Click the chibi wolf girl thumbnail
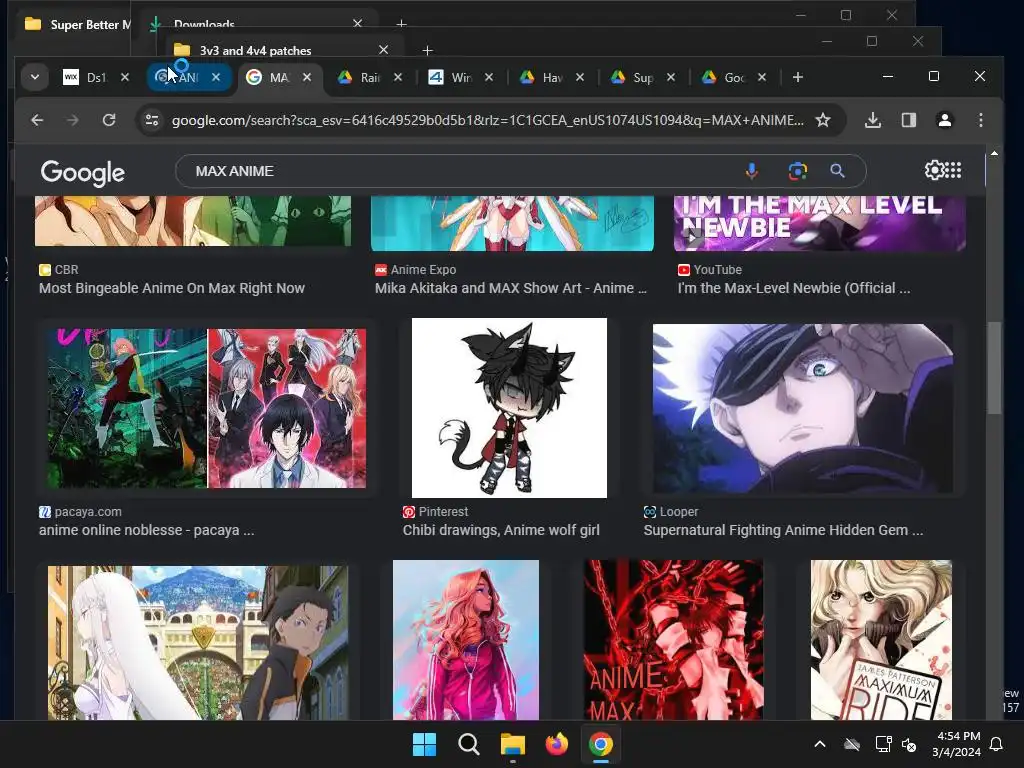 509,408
